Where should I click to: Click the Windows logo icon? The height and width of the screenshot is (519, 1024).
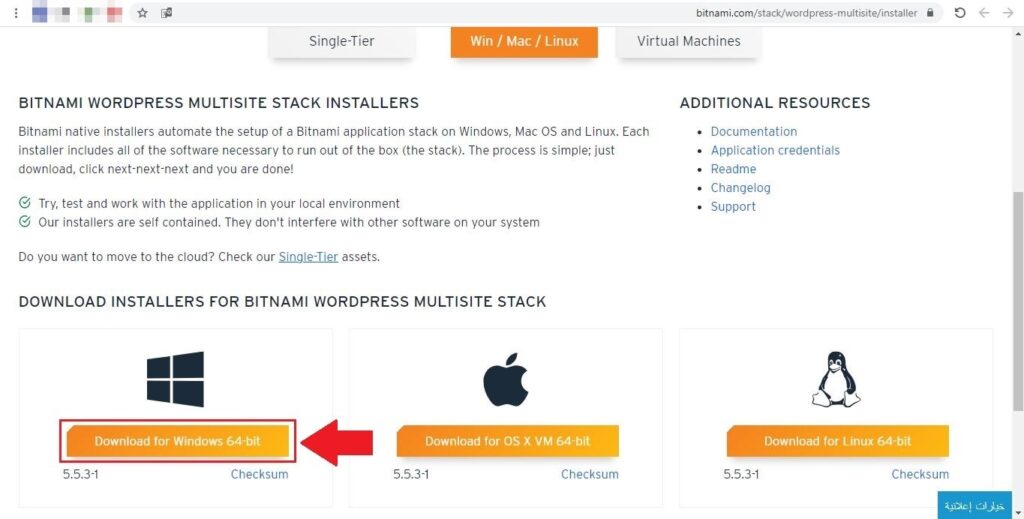(x=175, y=378)
